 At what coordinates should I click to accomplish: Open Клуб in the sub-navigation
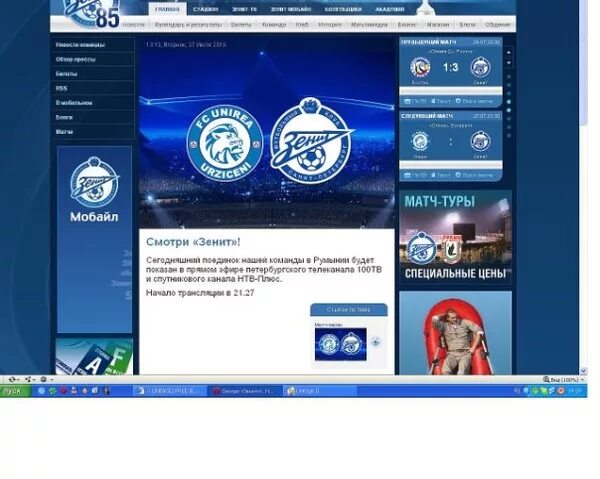coord(302,24)
